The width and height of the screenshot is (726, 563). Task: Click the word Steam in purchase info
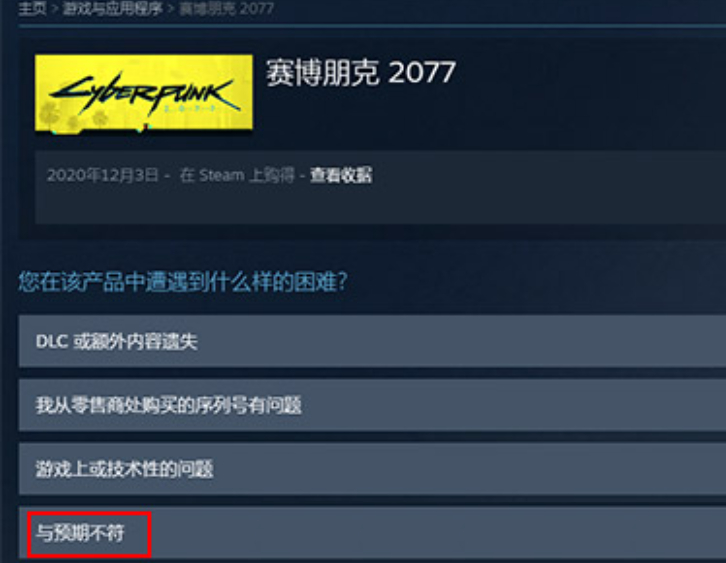(x=221, y=175)
